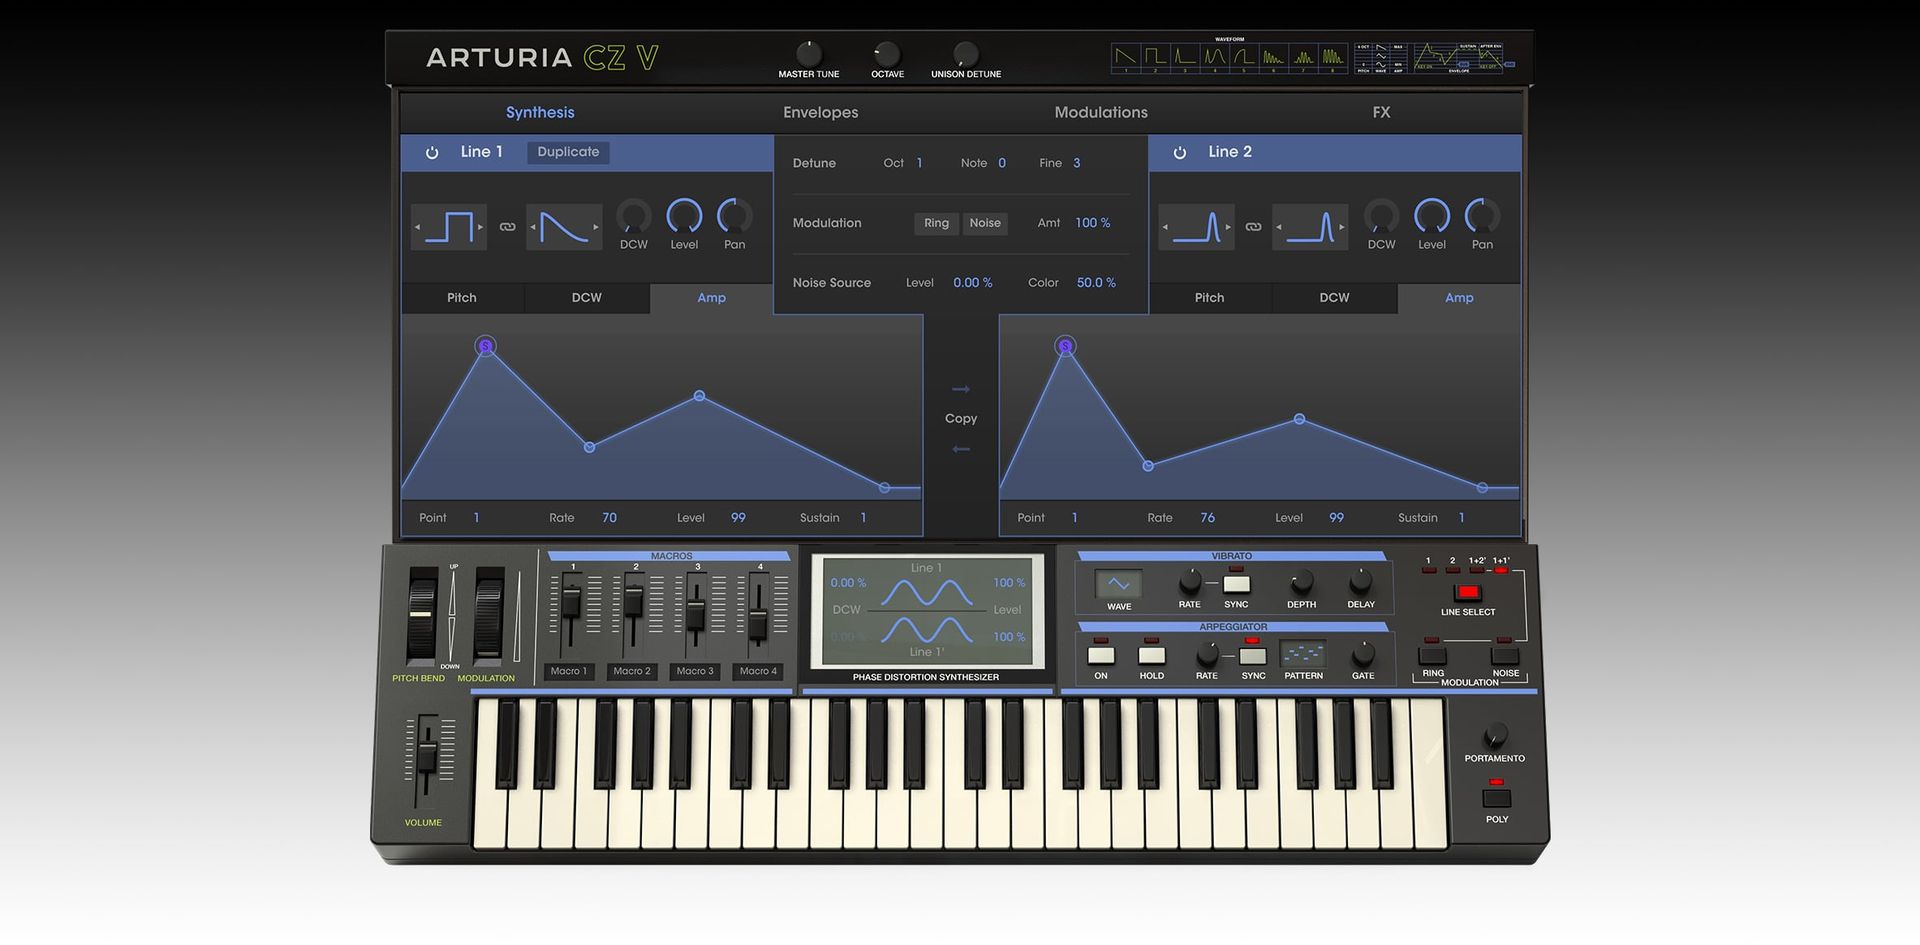This screenshot has height=945, width=1920.
Task: Click the Line 2 first pulse waveform display
Action: (1197, 227)
